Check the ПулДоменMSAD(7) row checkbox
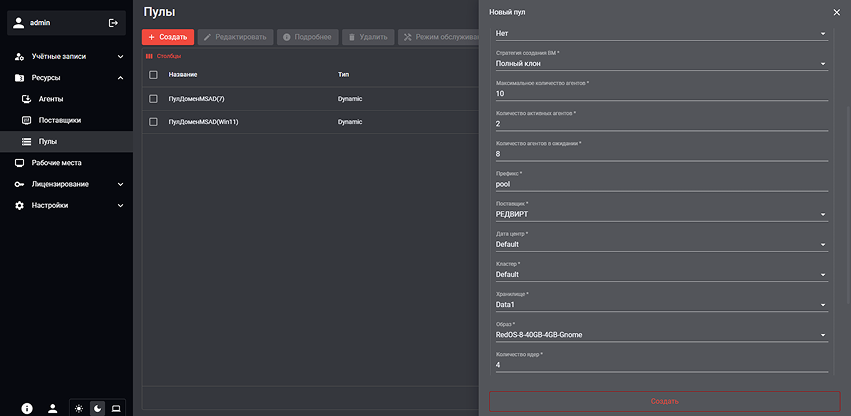The image size is (851, 416). click(x=153, y=99)
